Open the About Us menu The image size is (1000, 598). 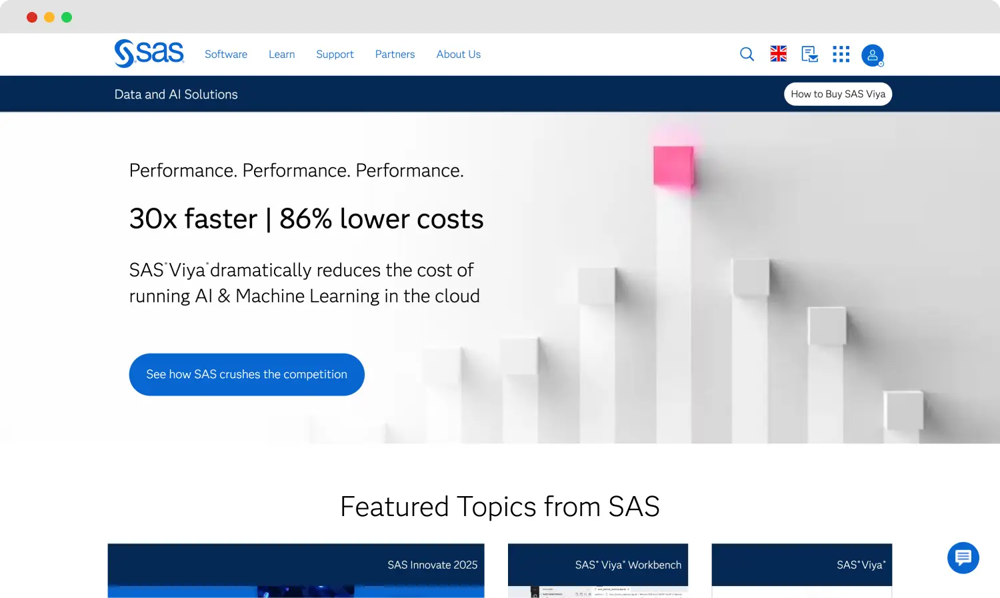458,55
